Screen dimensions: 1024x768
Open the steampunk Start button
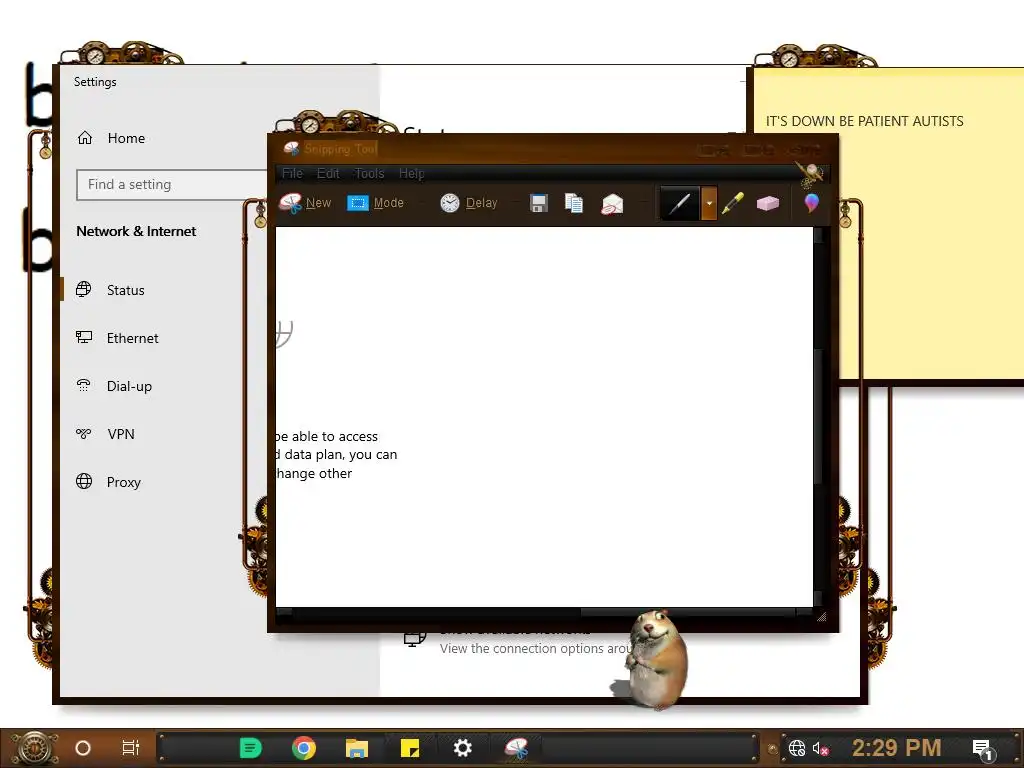[x=33, y=748]
